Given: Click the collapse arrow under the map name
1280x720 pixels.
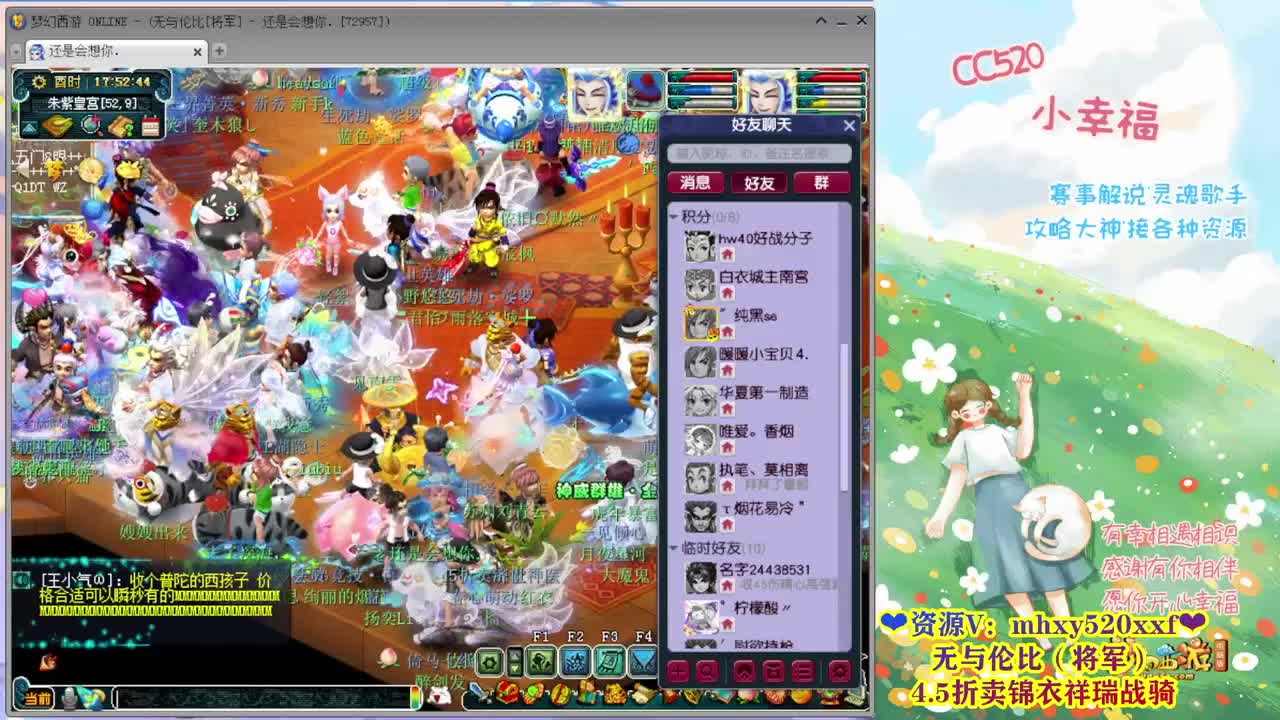Looking at the screenshot, I should pos(29,127).
